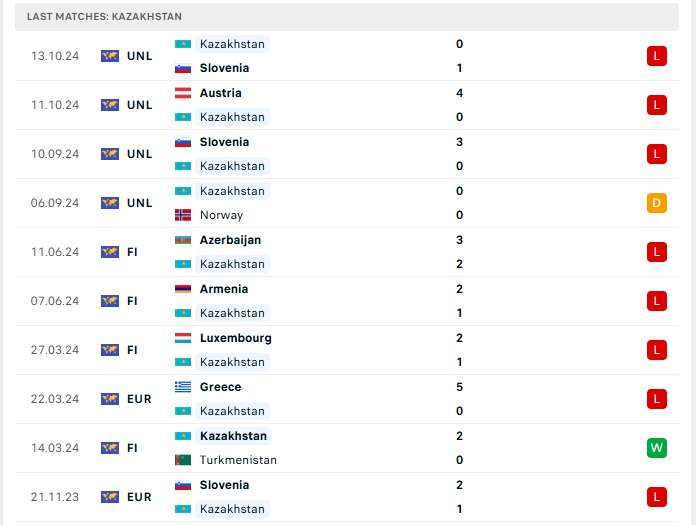Click the Azerbaijan flag icon
Image resolution: width=696 pixels, height=525 pixels.
coord(183,240)
